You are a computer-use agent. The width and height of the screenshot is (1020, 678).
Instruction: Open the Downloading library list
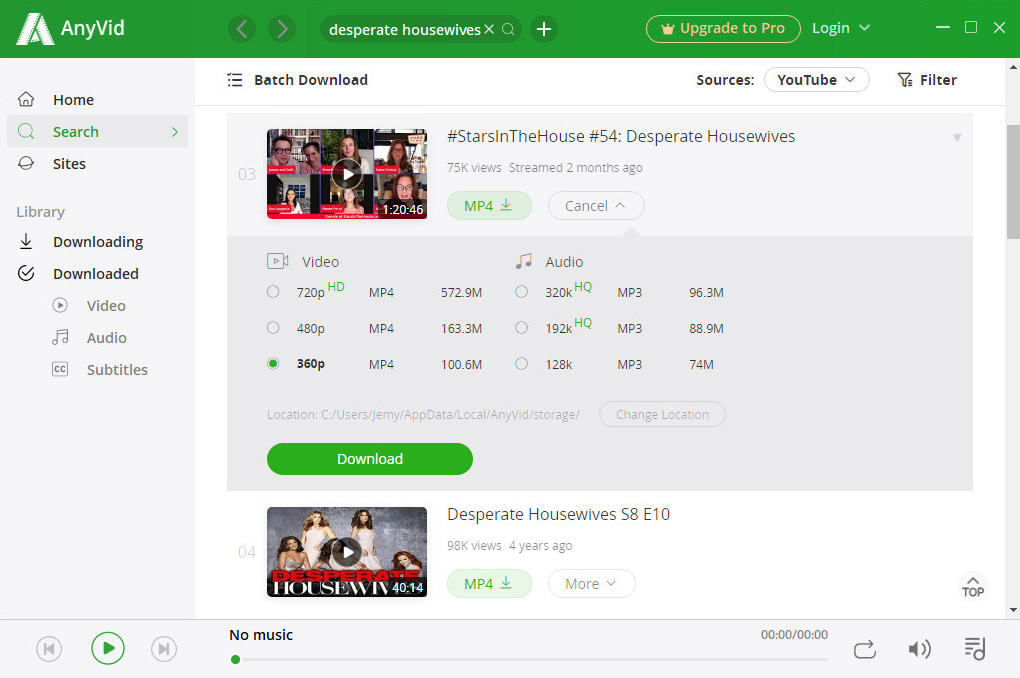(x=98, y=241)
